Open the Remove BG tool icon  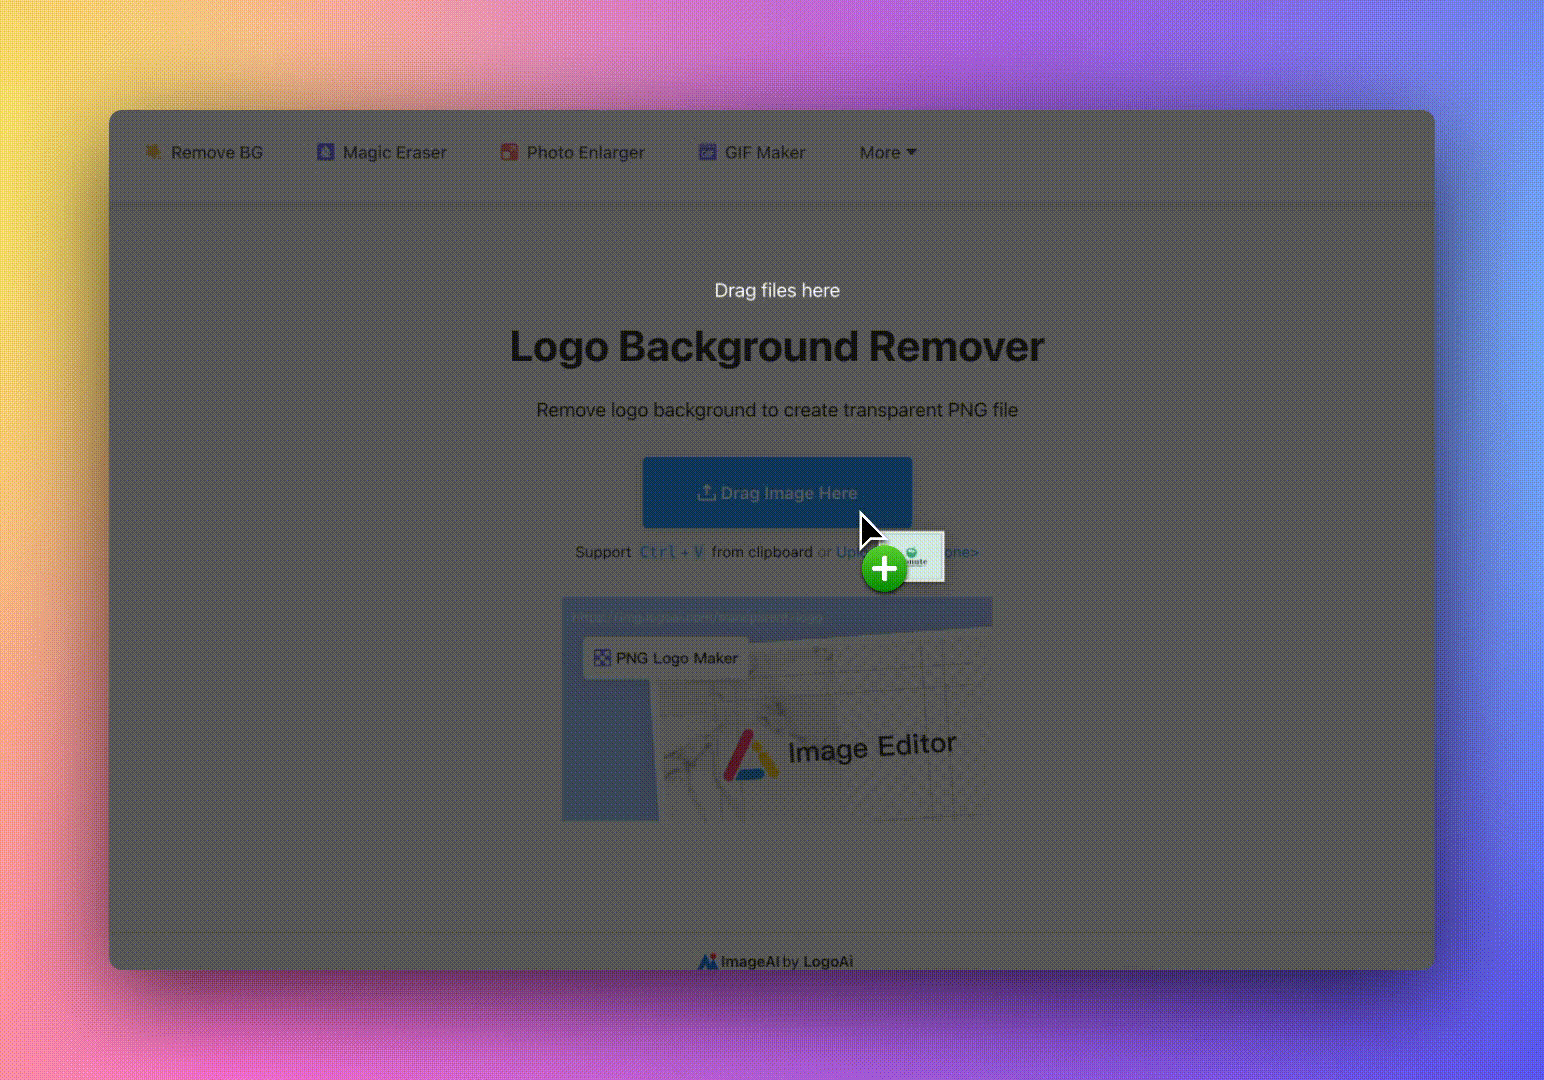pos(153,152)
